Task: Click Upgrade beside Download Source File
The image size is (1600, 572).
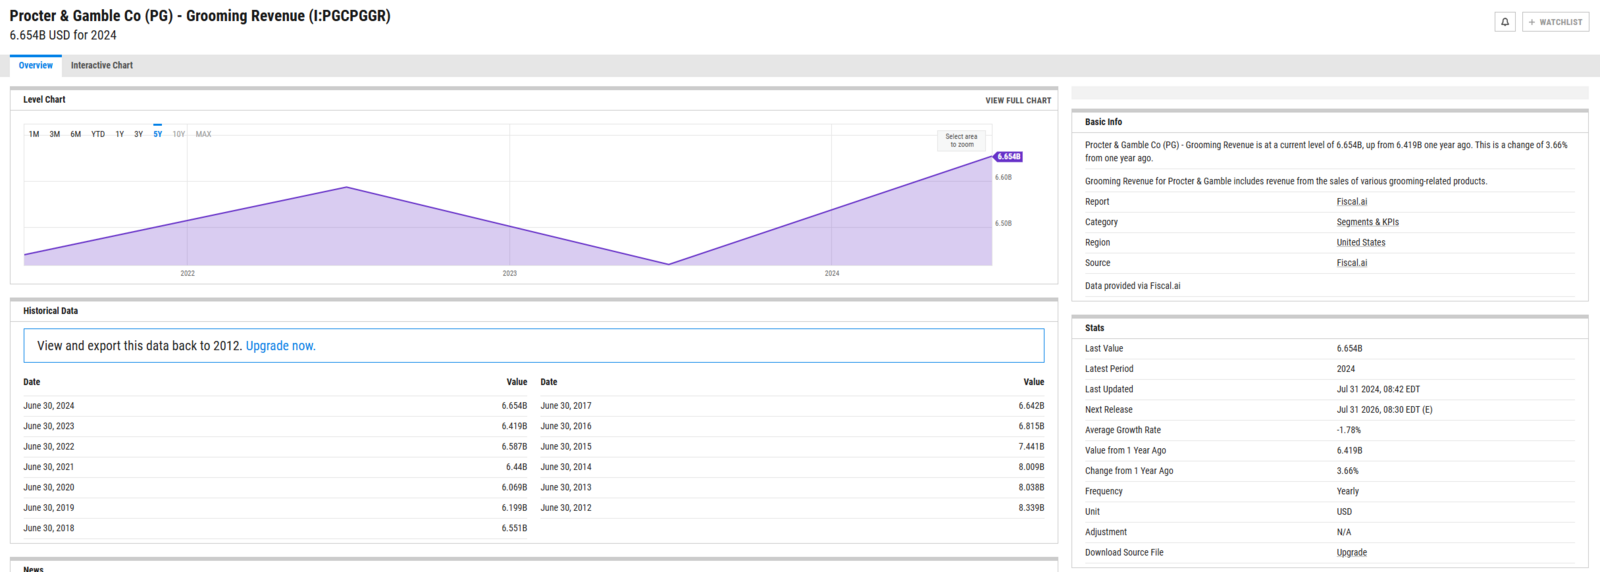Action: 1351,553
